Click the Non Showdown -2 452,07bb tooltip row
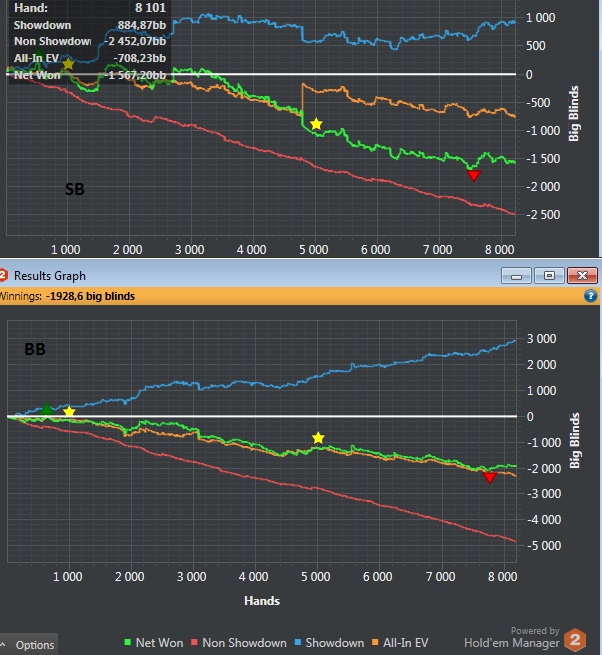 click(90, 41)
